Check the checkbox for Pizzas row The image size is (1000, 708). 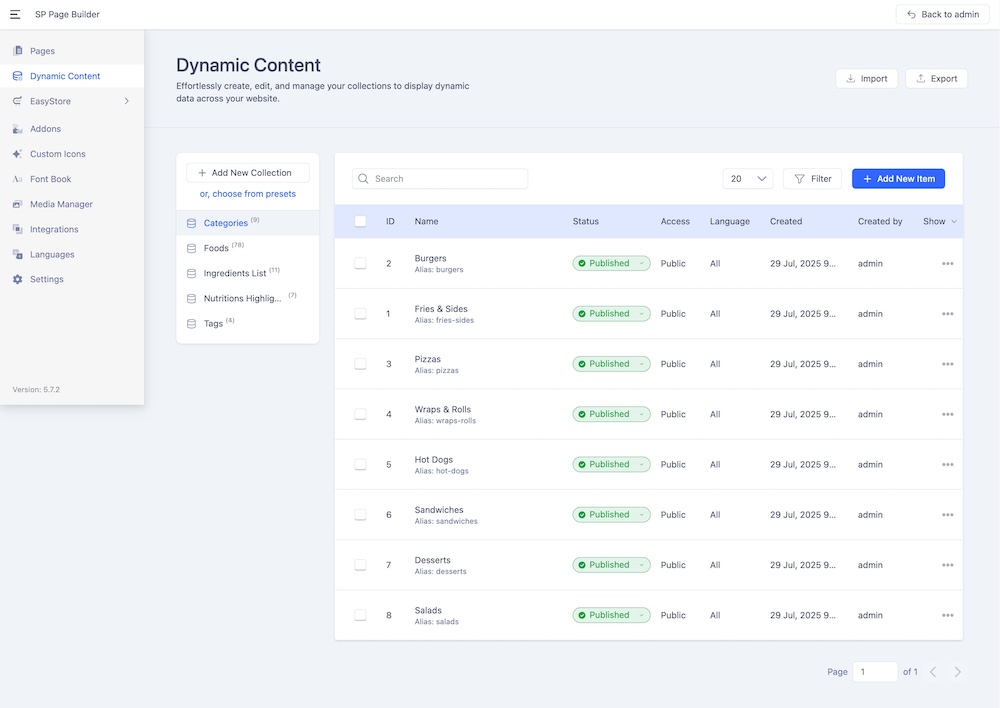click(360, 364)
